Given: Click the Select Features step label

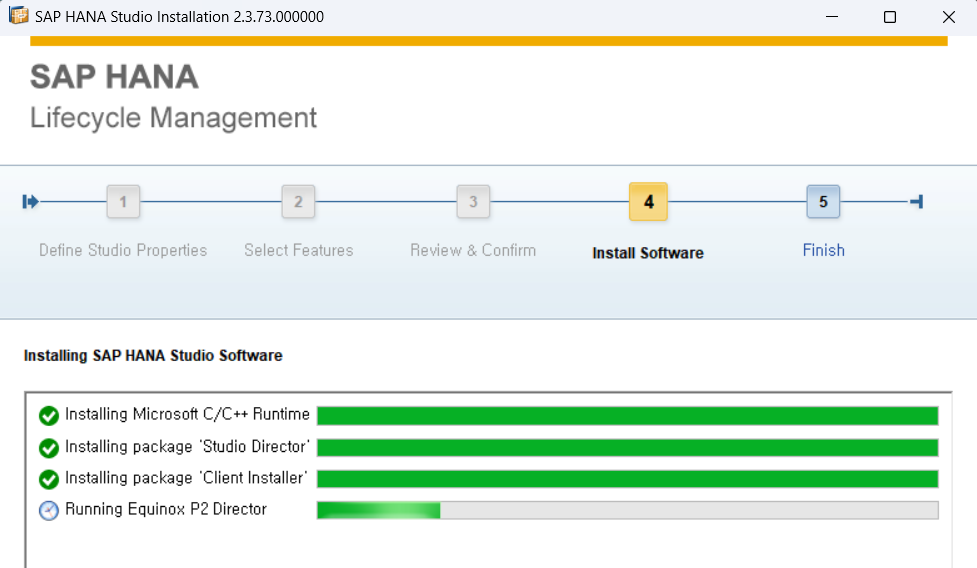Looking at the screenshot, I should click(x=298, y=250).
